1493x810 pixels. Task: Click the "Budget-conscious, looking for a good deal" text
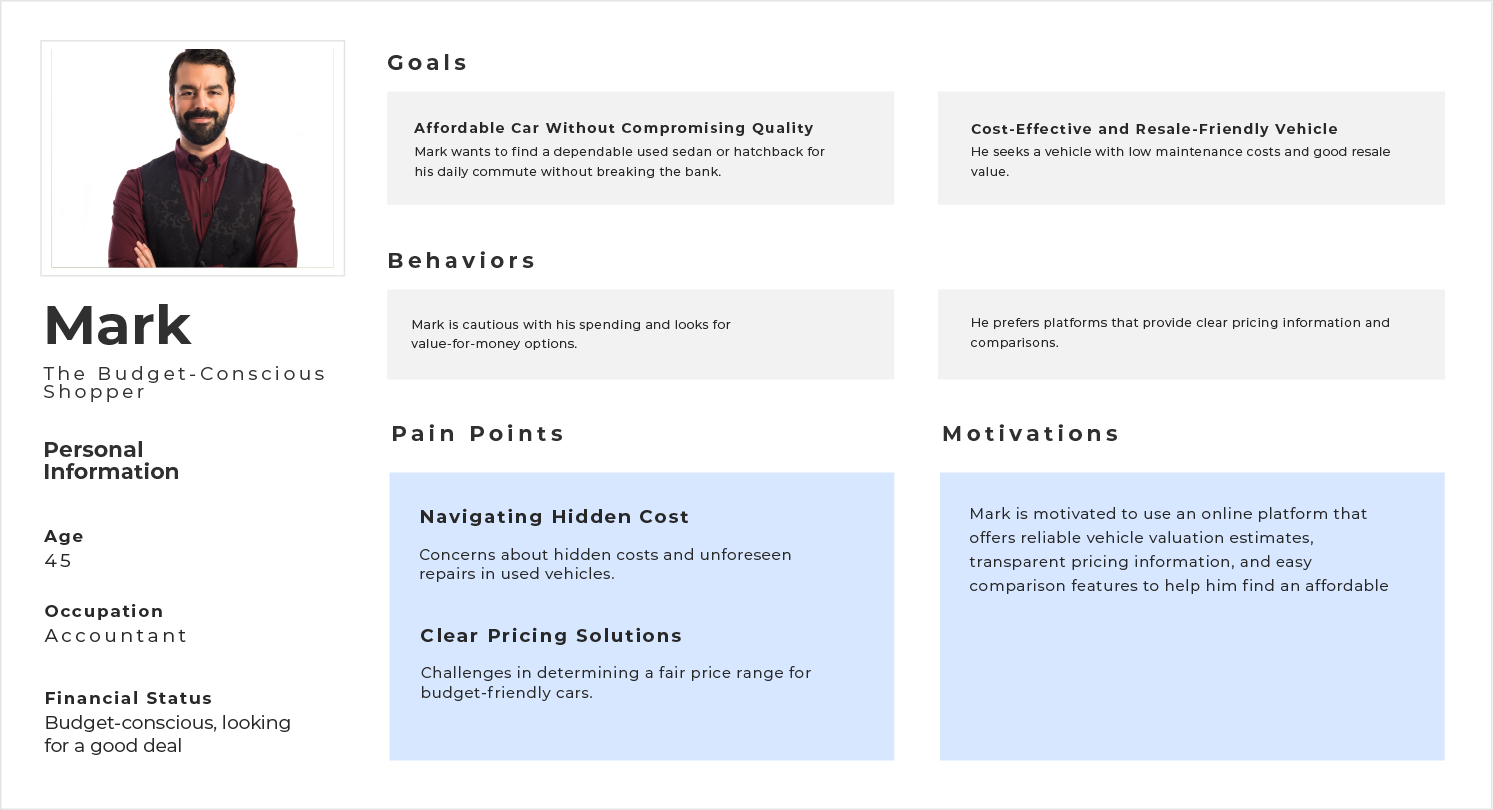167,734
